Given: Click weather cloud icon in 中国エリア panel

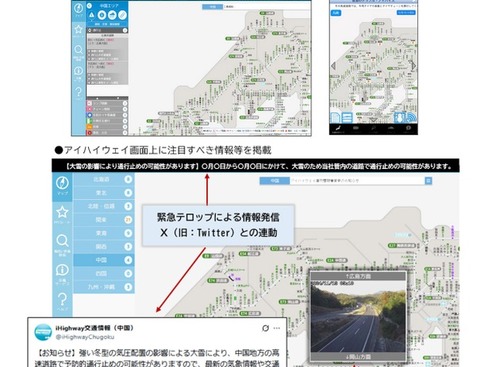Looking at the screenshot, I should coord(112,15).
